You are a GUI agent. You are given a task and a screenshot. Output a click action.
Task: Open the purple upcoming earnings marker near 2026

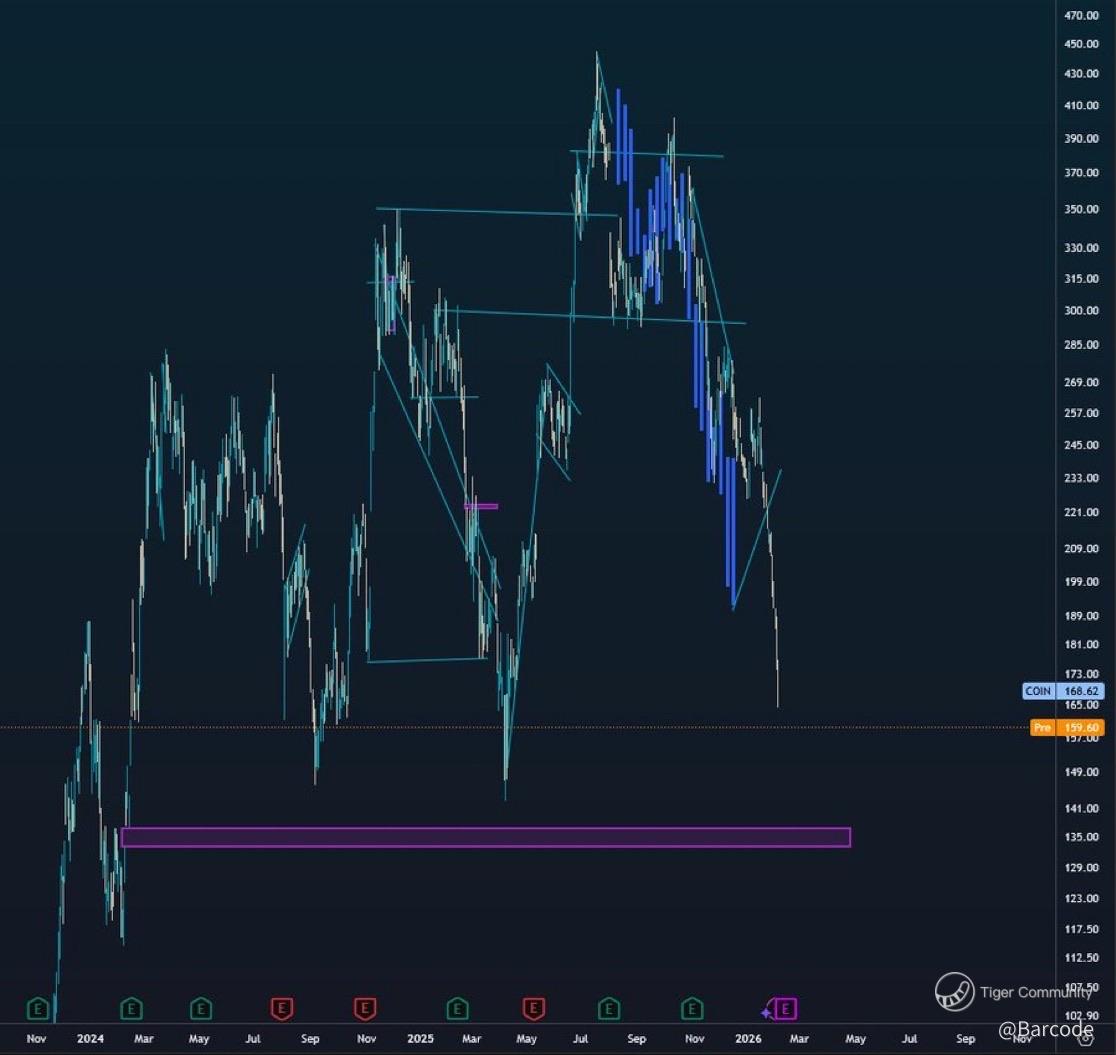tap(786, 1009)
